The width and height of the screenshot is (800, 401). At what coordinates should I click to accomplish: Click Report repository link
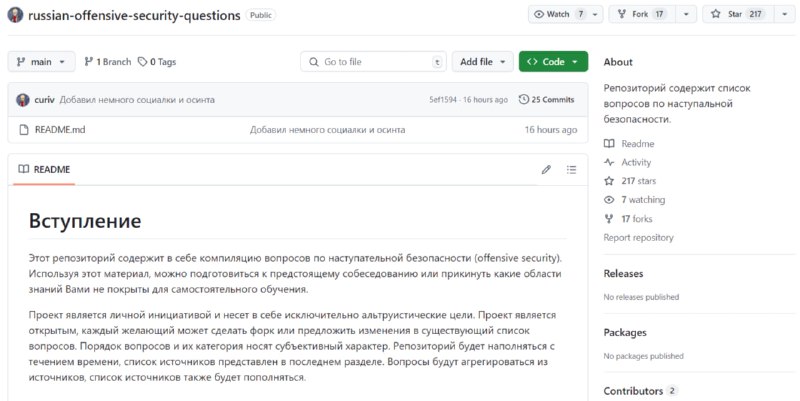[638, 237]
